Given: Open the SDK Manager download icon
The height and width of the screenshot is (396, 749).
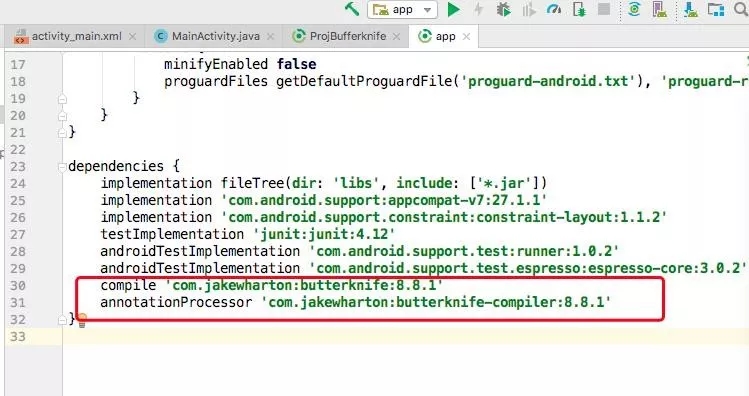Looking at the screenshot, I should [690, 10].
